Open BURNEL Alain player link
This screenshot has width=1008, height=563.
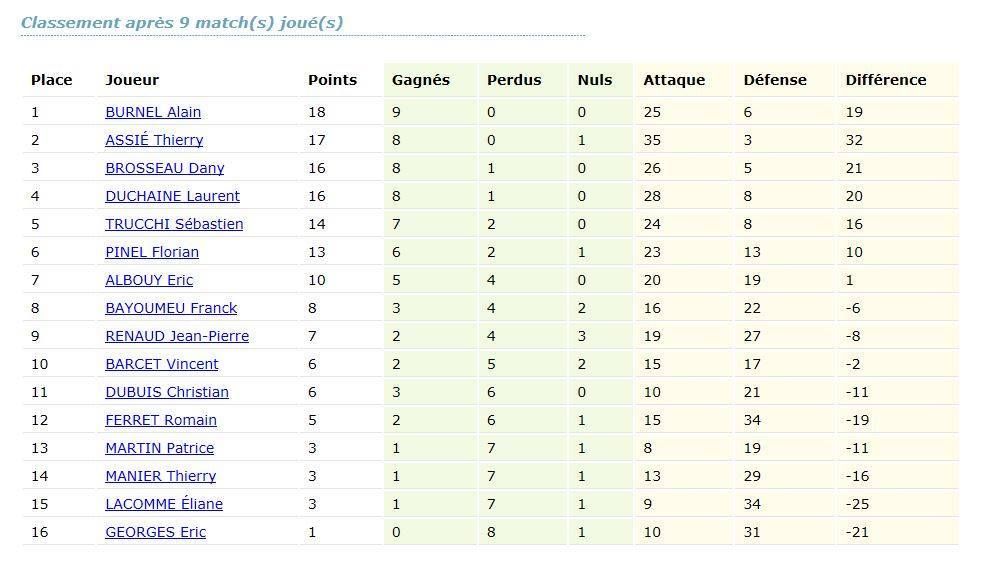153,112
